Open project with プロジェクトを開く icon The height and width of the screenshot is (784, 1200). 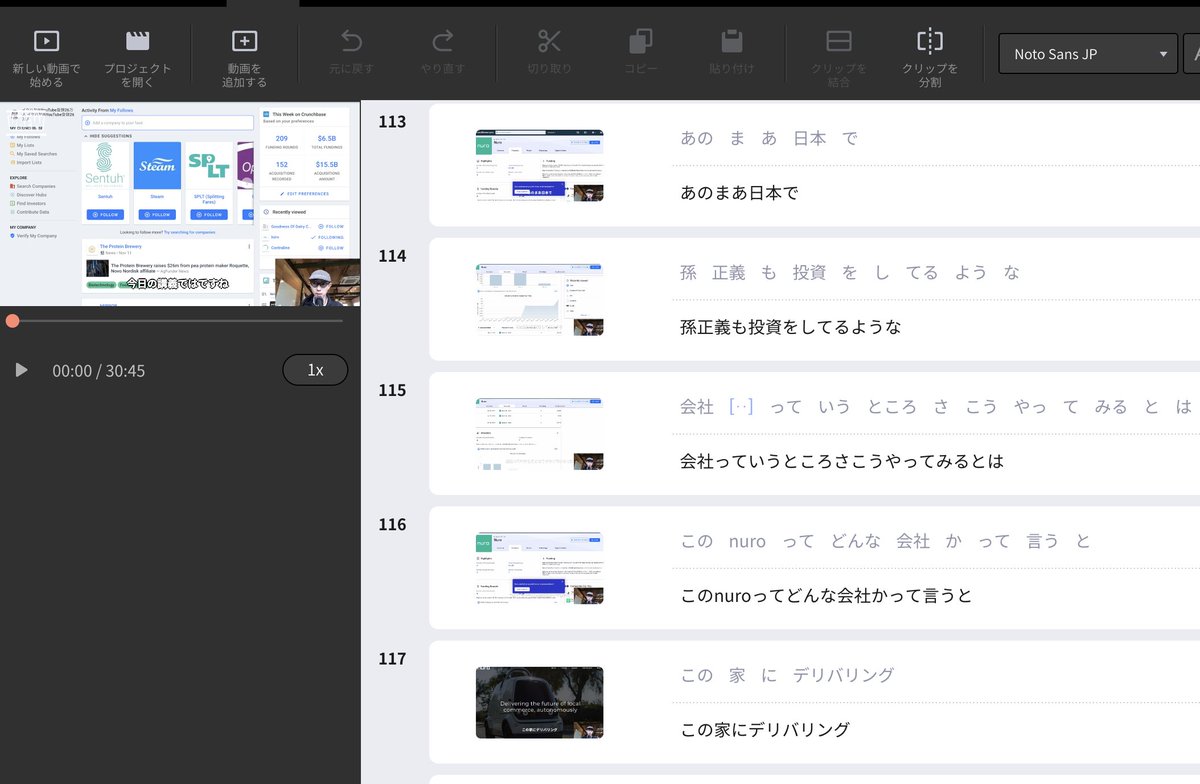click(137, 41)
